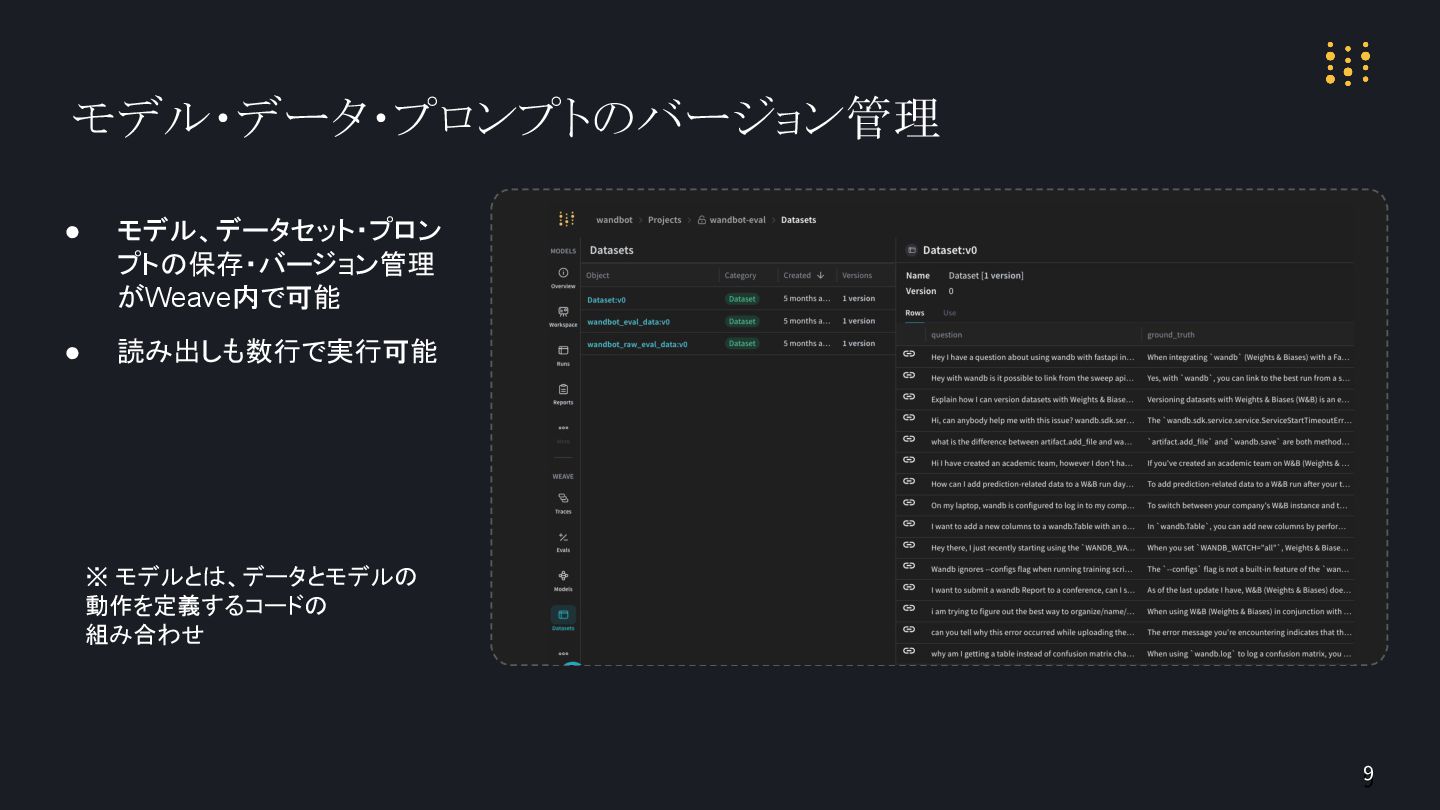
Task: Click the Projects breadcrumb
Action: [664, 220]
